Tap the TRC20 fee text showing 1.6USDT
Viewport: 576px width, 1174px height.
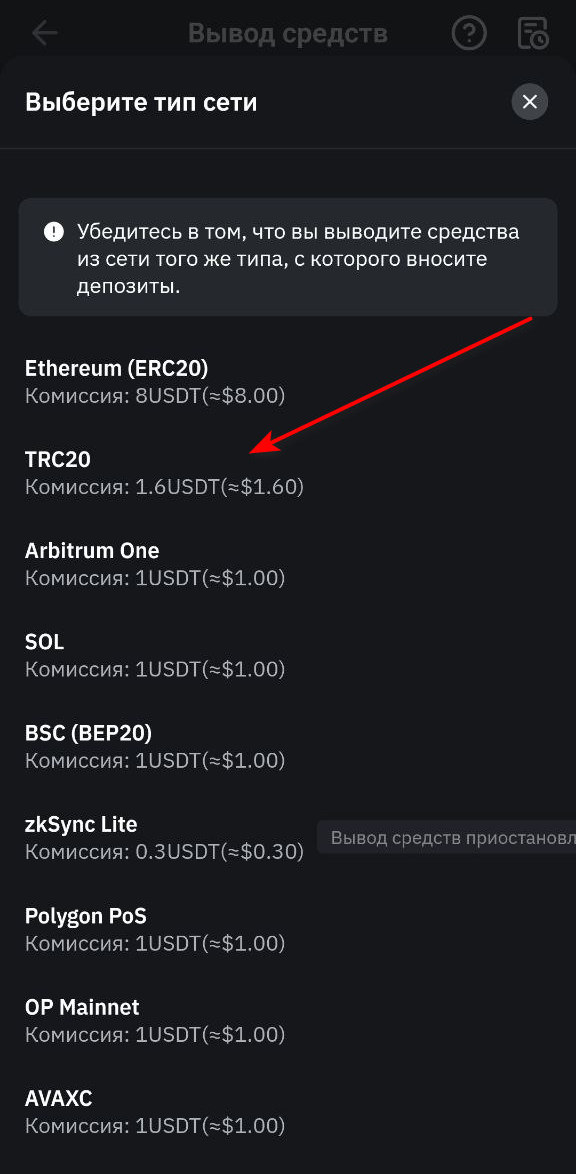pyautogui.click(x=163, y=486)
